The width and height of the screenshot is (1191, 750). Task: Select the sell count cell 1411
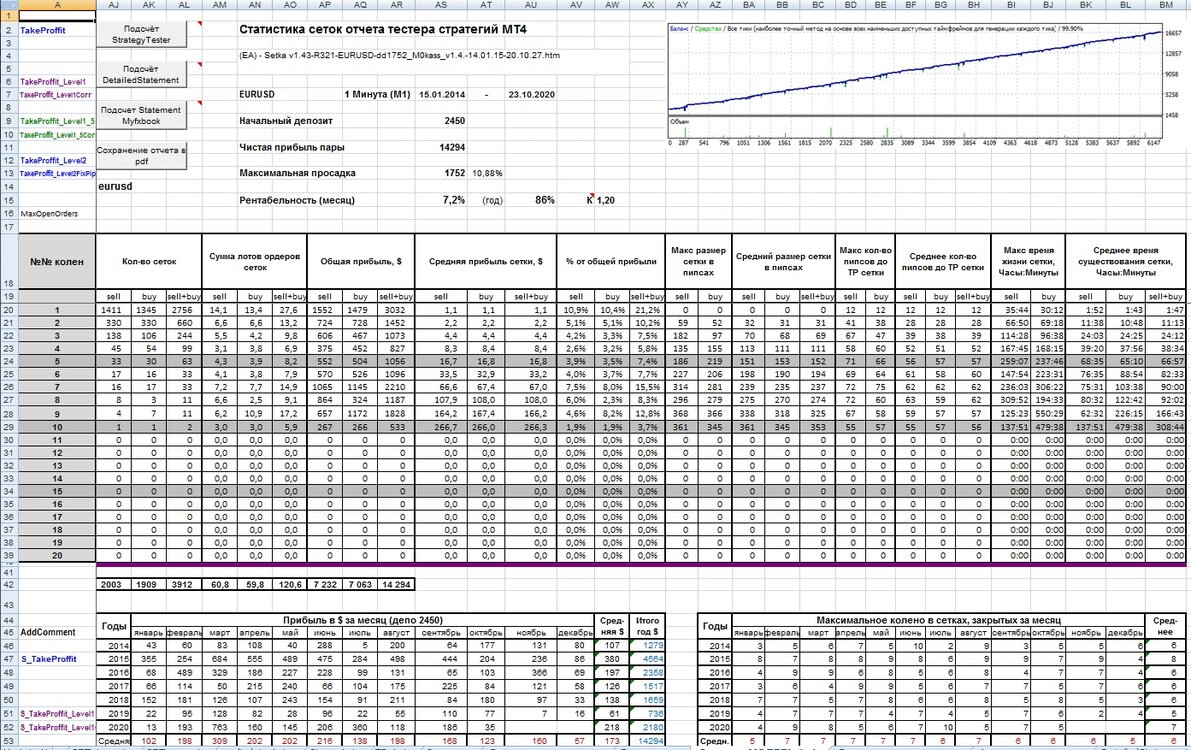pos(113,310)
